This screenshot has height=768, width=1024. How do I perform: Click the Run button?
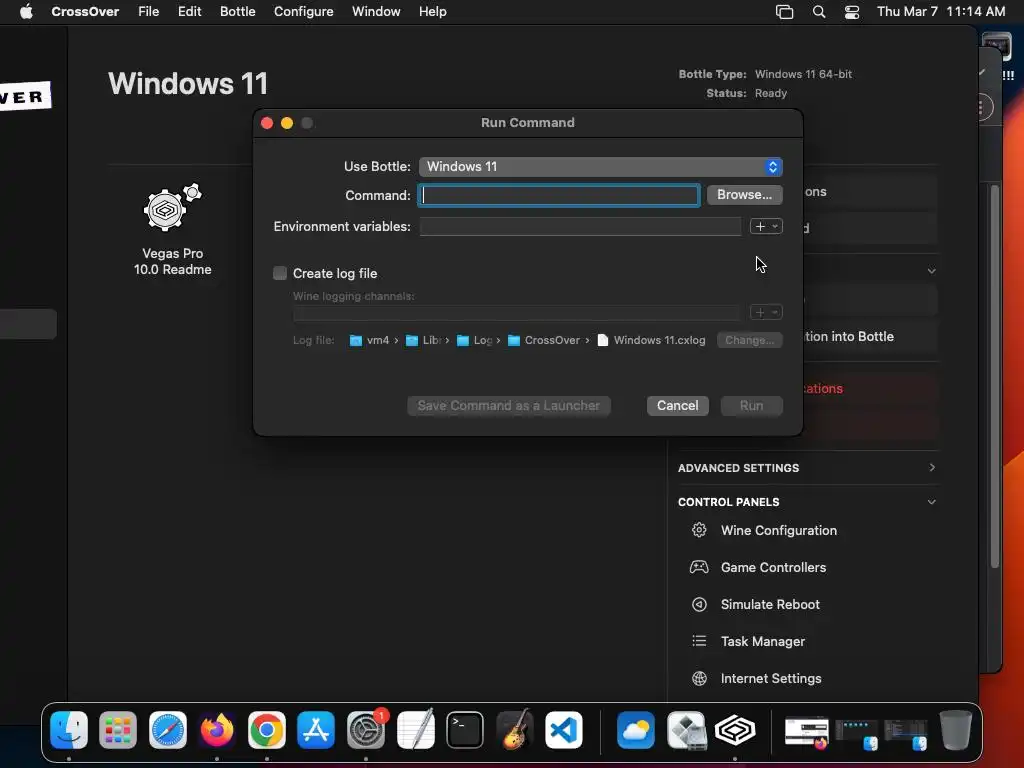[x=752, y=406]
